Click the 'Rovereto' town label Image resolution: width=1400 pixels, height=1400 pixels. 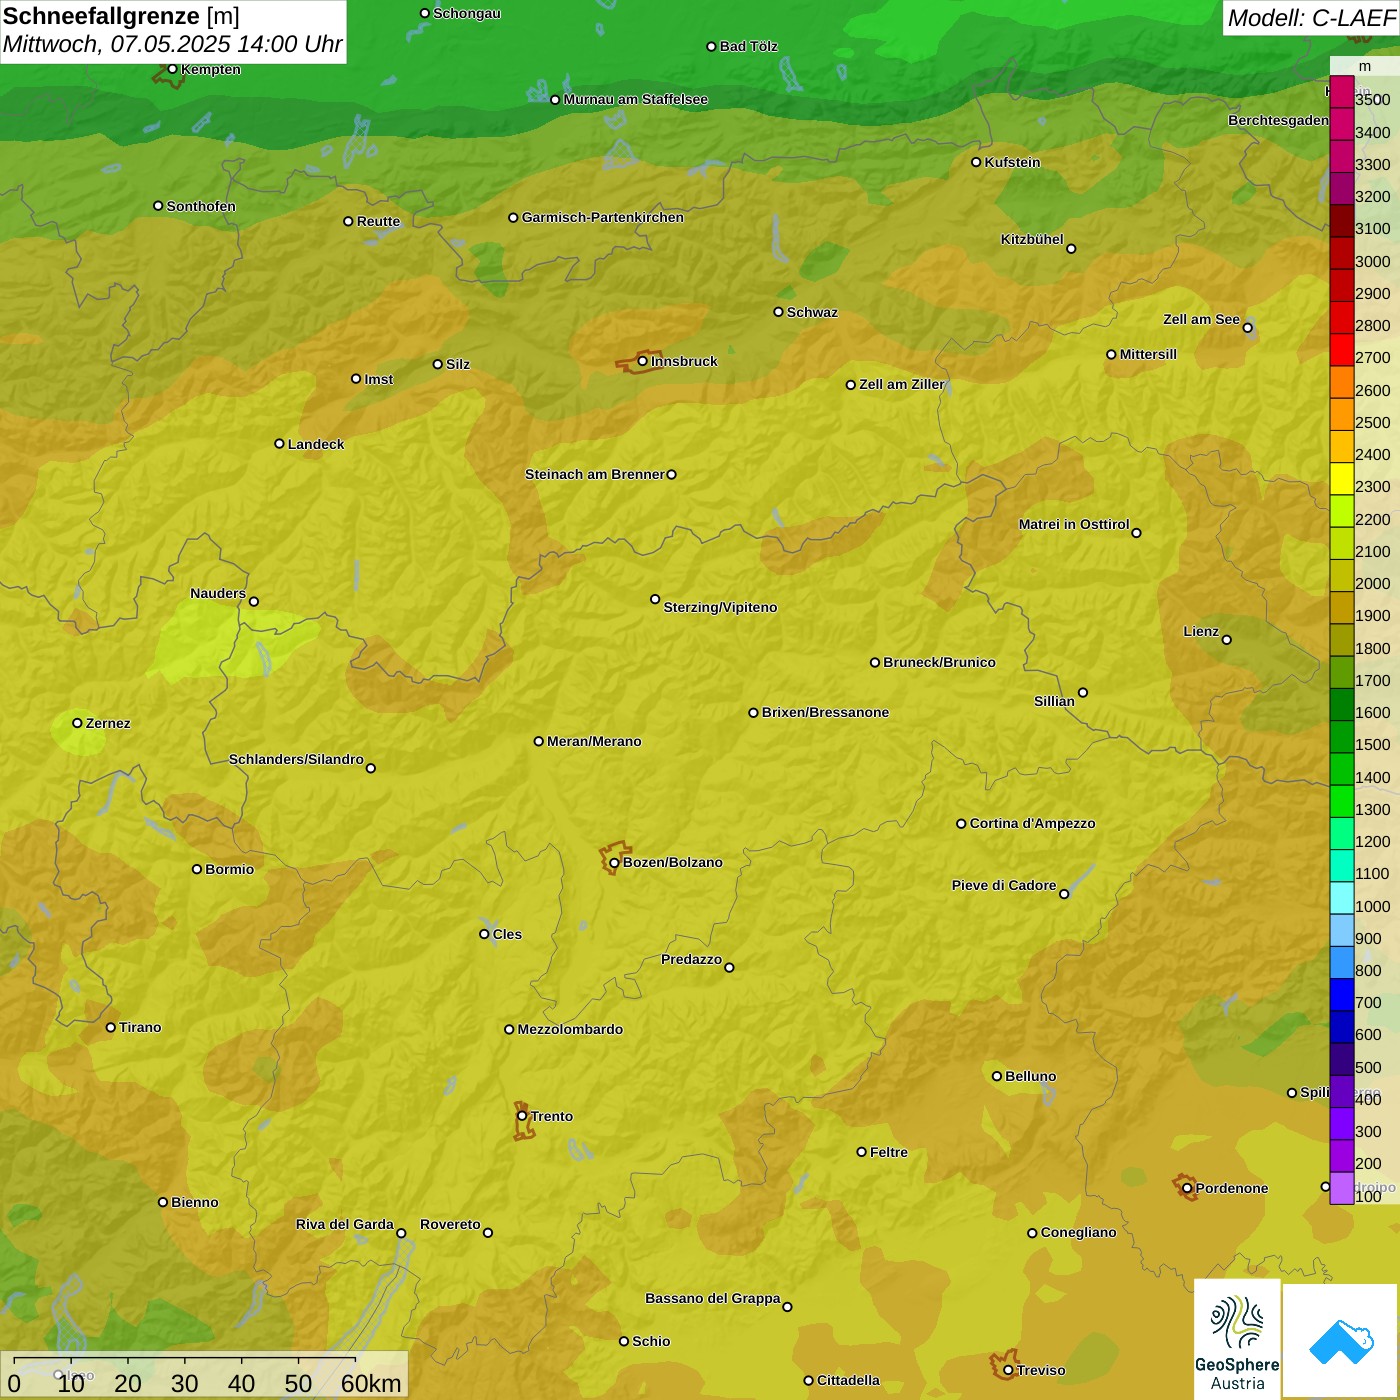tap(450, 1224)
